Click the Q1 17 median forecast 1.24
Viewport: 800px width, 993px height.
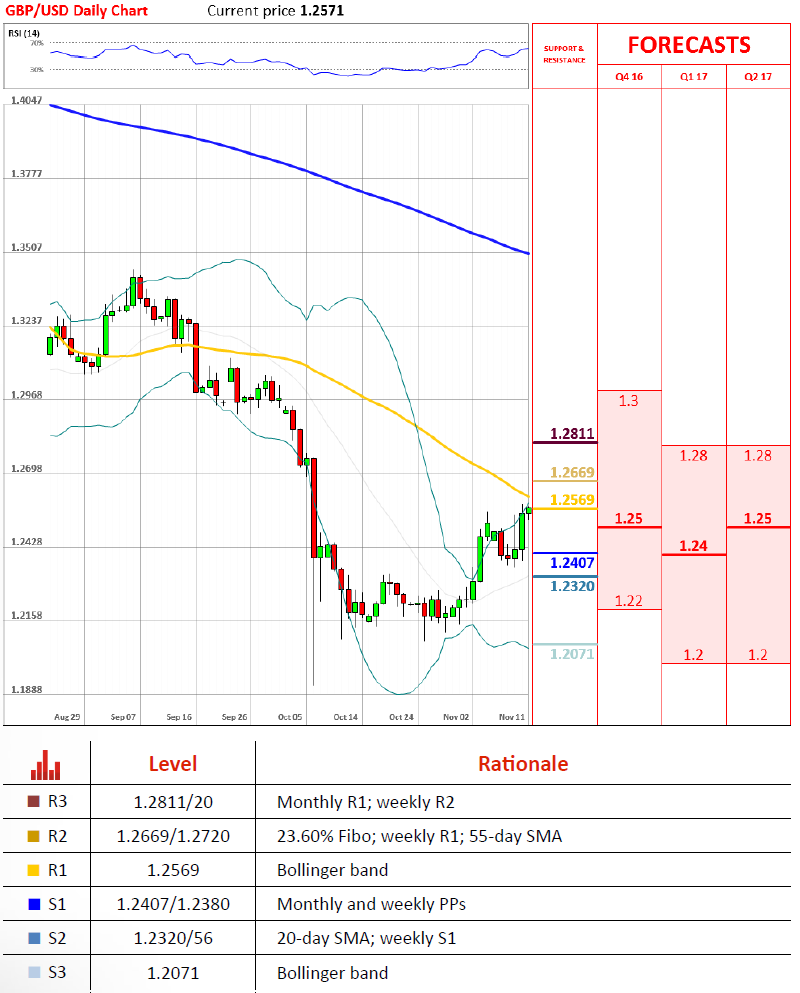coord(694,546)
